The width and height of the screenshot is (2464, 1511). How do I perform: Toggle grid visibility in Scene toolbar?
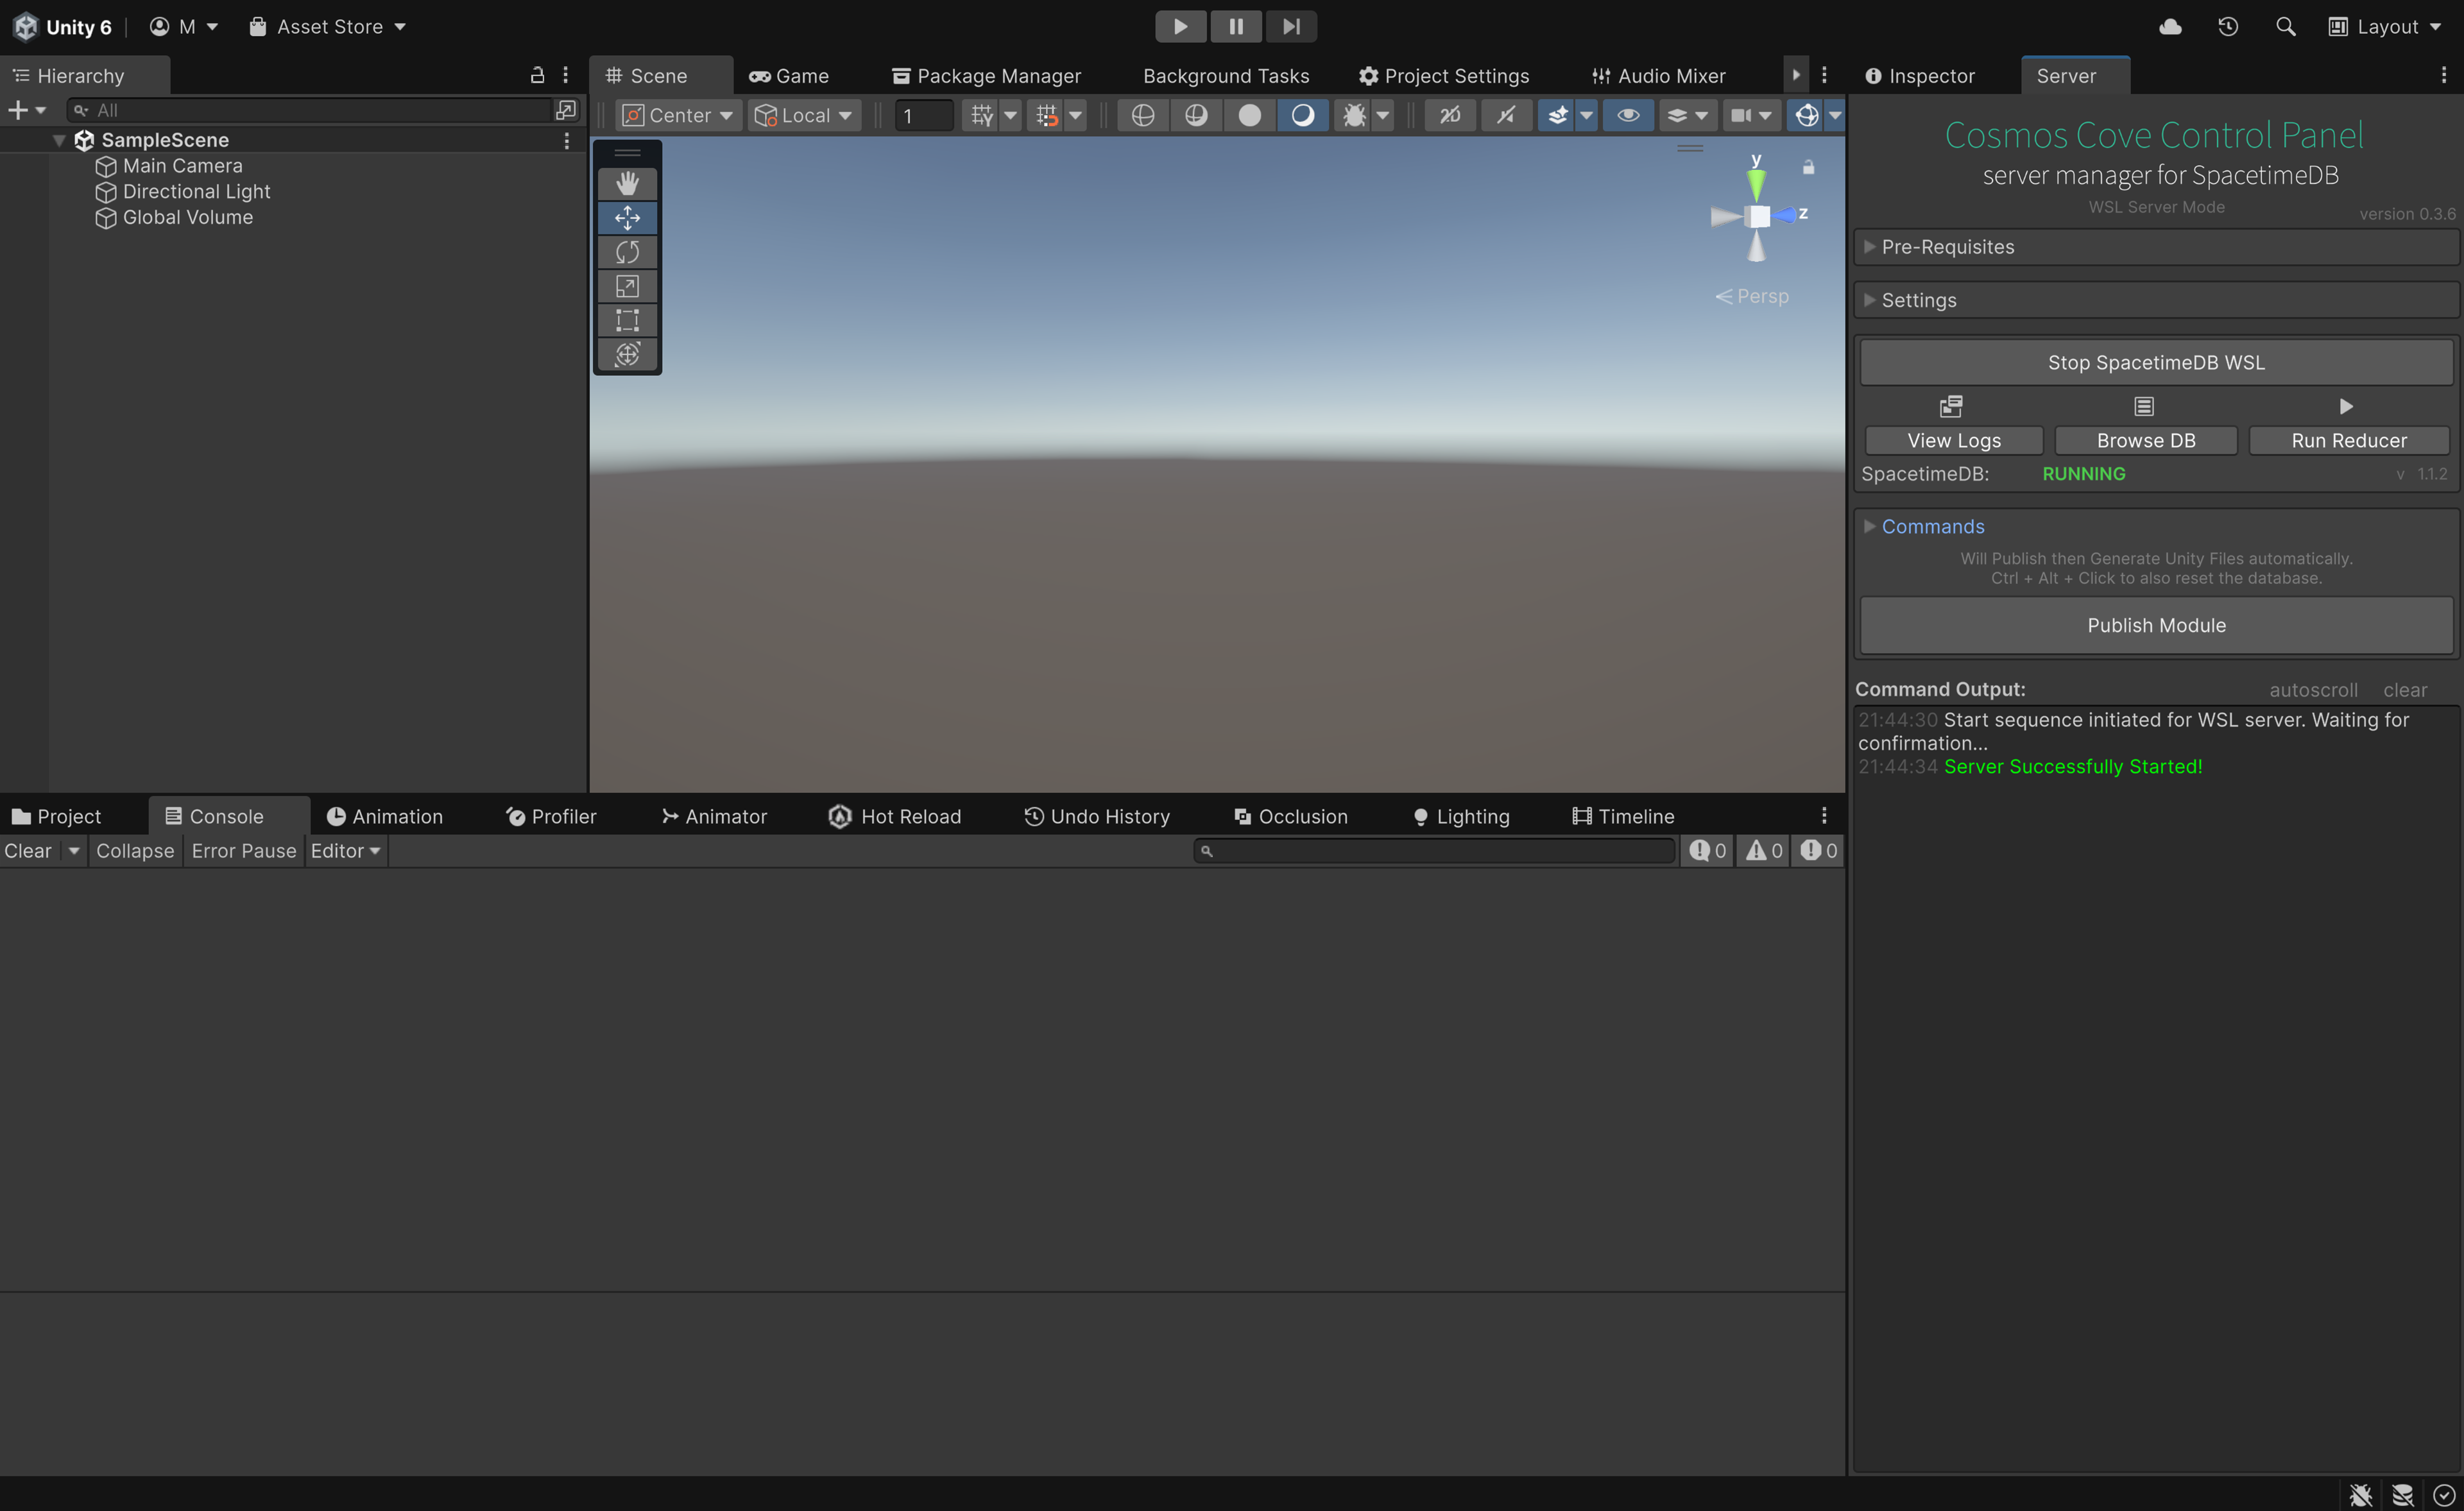click(x=981, y=115)
